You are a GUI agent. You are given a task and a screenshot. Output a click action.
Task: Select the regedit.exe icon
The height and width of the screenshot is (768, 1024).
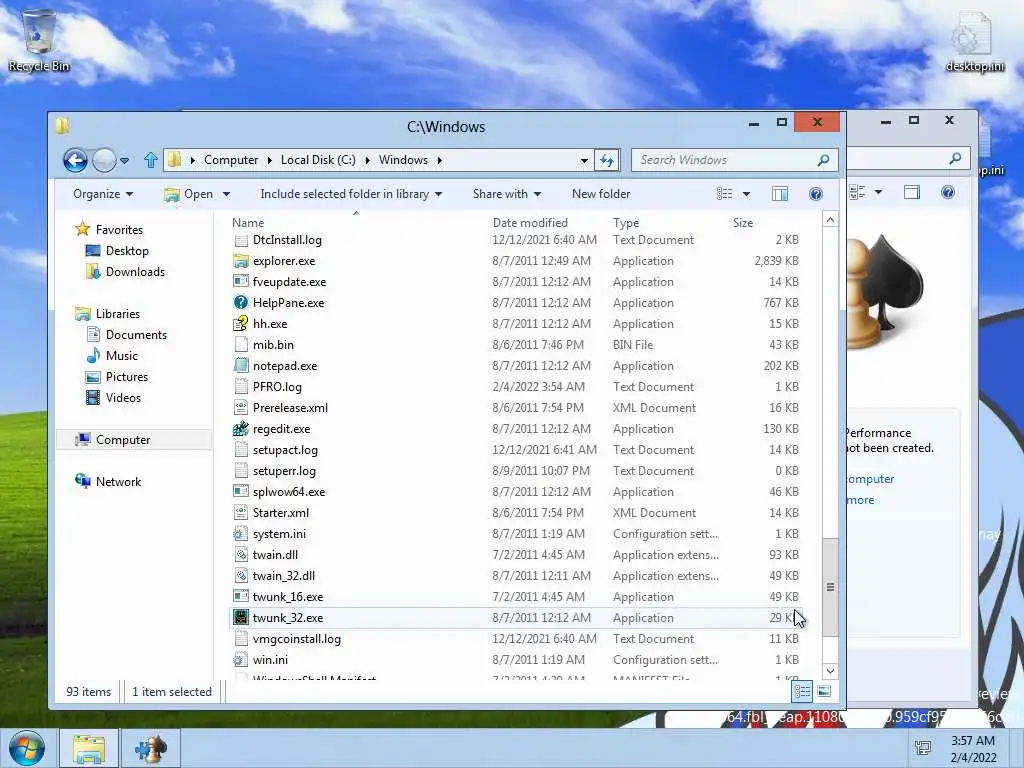click(x=241, y=429)
